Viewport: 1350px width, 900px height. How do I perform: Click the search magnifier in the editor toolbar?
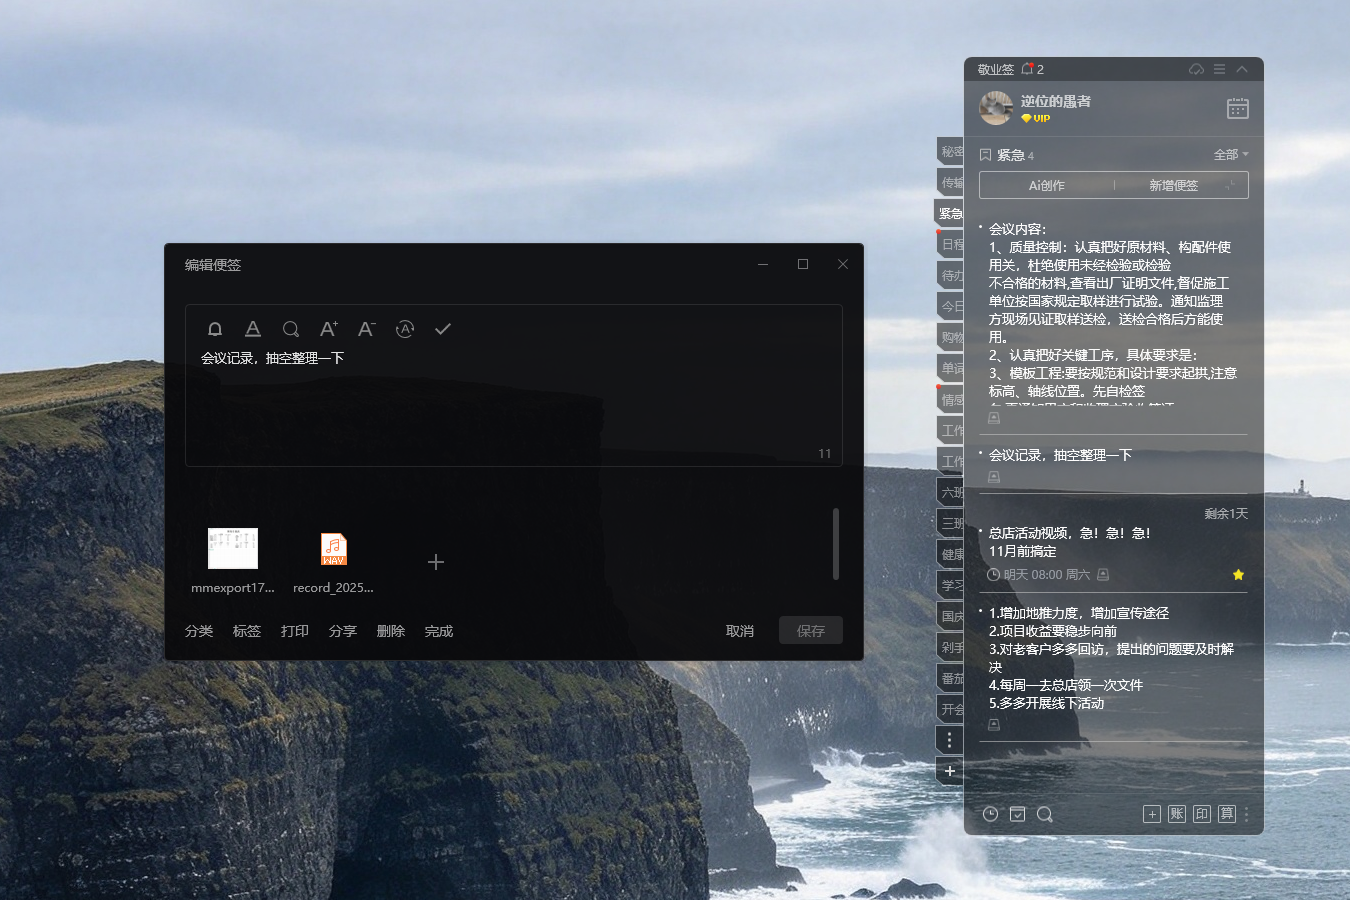tap(291, 329)
